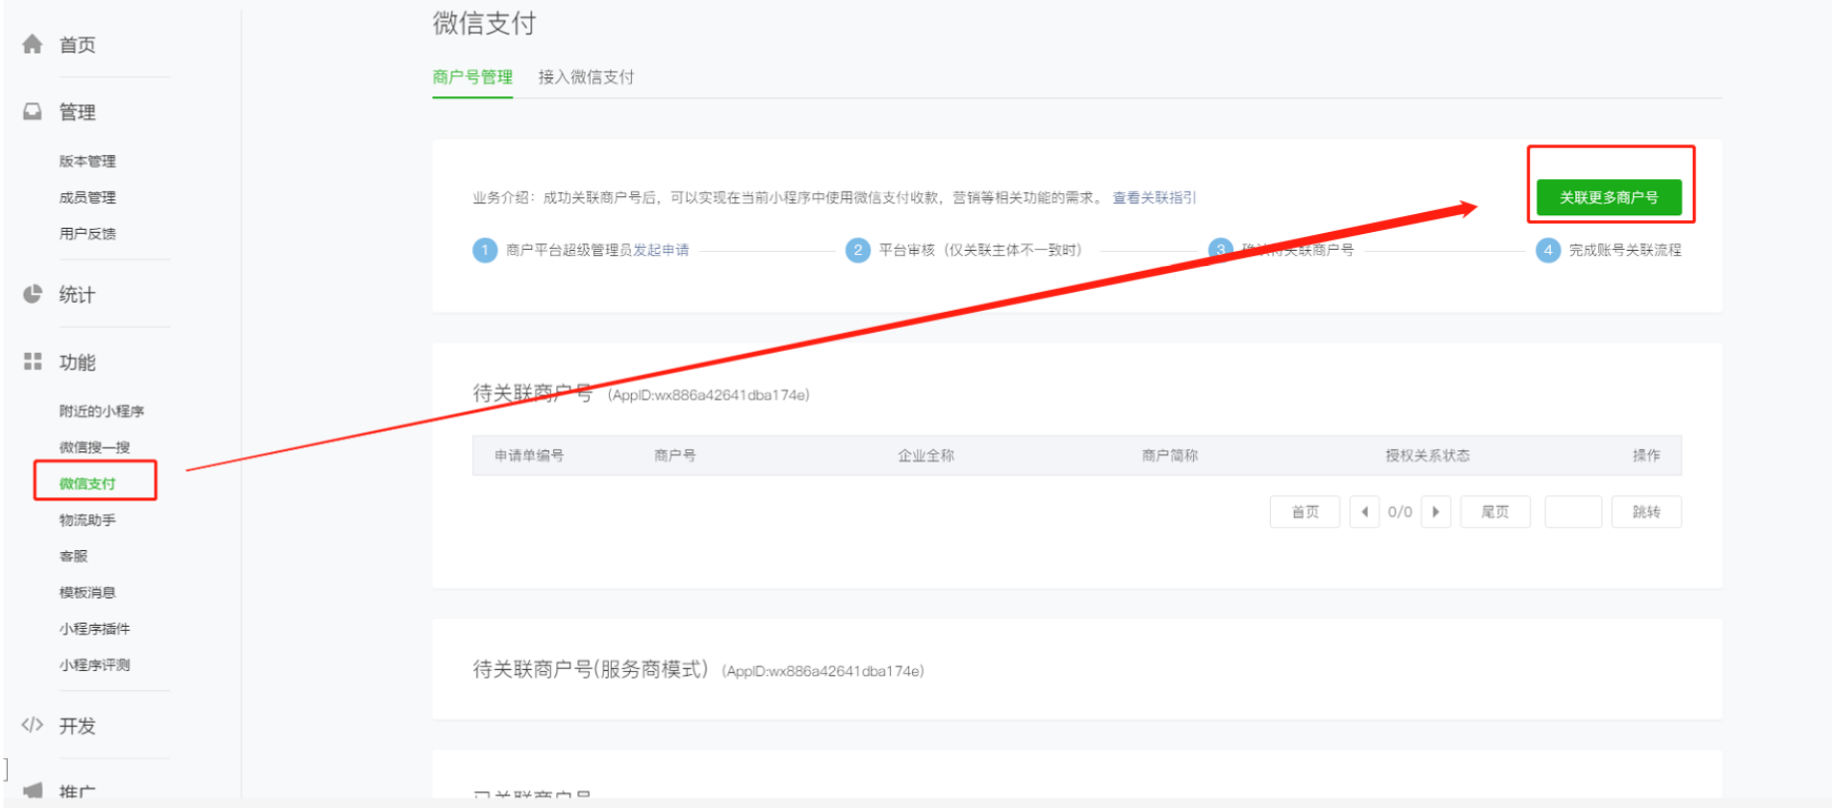Click the promotion megaphone icon
Image resolution: width=1832 pixels, height=808 pixels.
pyautogui.click(x=33, y=790)
